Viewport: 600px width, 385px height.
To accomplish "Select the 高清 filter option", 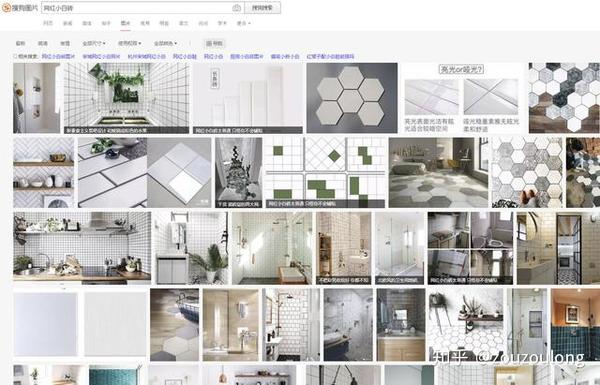I will pyautogui.click(x=43, y=44).
